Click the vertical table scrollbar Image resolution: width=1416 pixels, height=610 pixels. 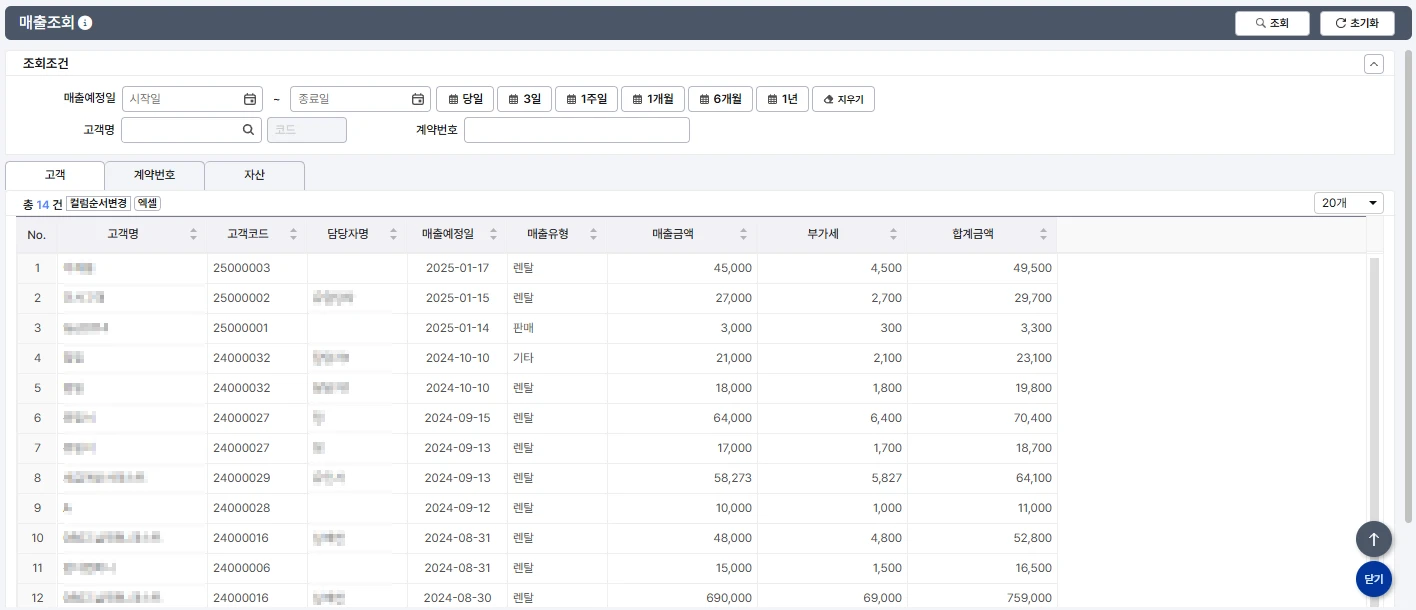coord(1374,400)
